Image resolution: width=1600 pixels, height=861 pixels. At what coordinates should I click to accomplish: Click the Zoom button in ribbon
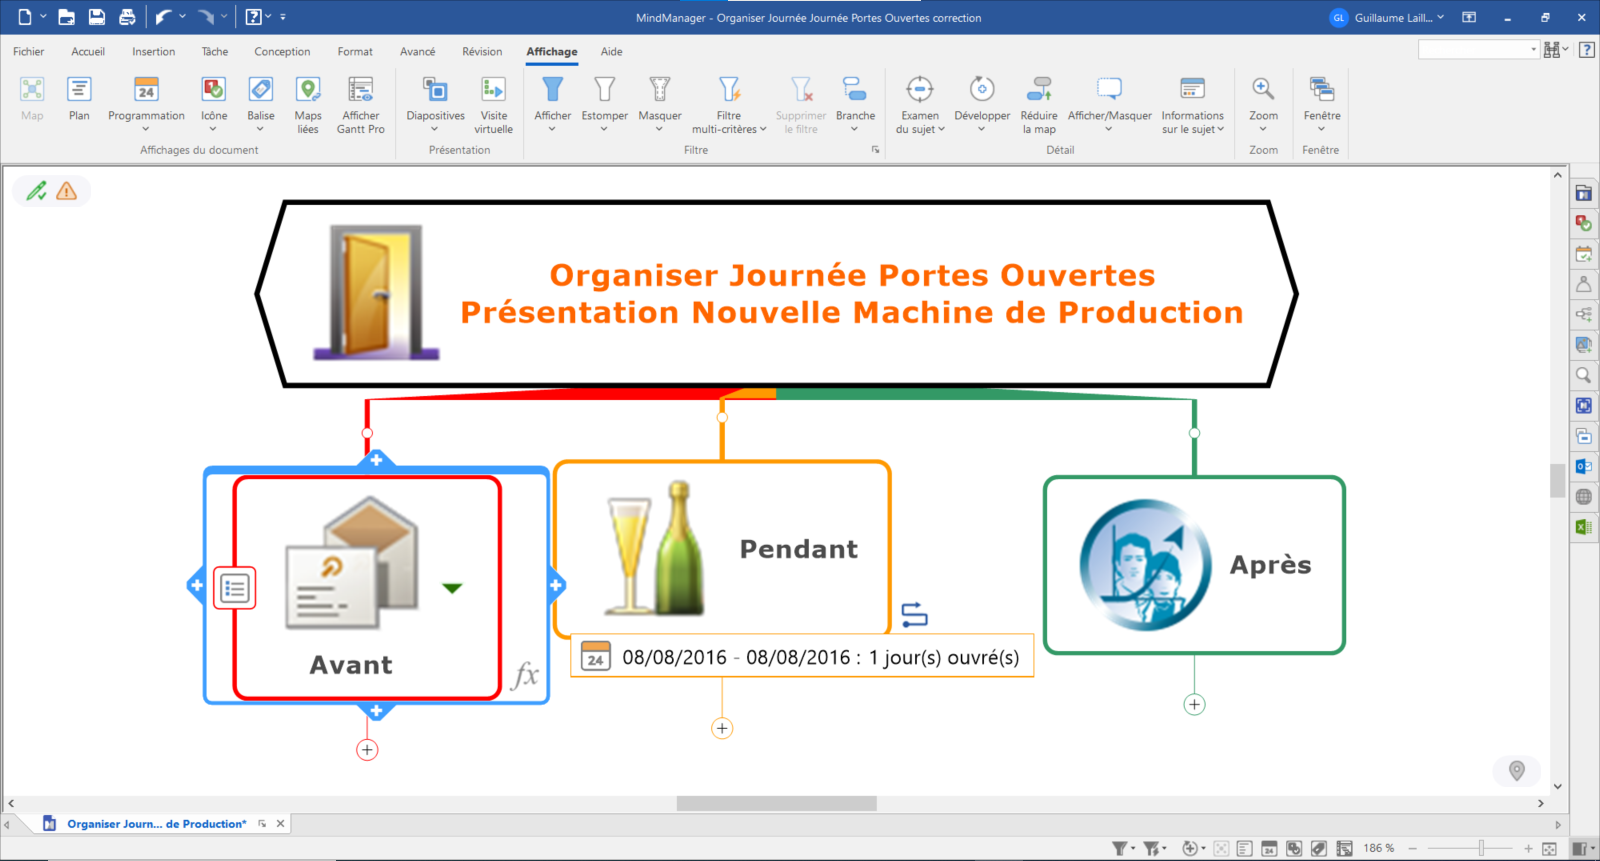coord(1263,90)
